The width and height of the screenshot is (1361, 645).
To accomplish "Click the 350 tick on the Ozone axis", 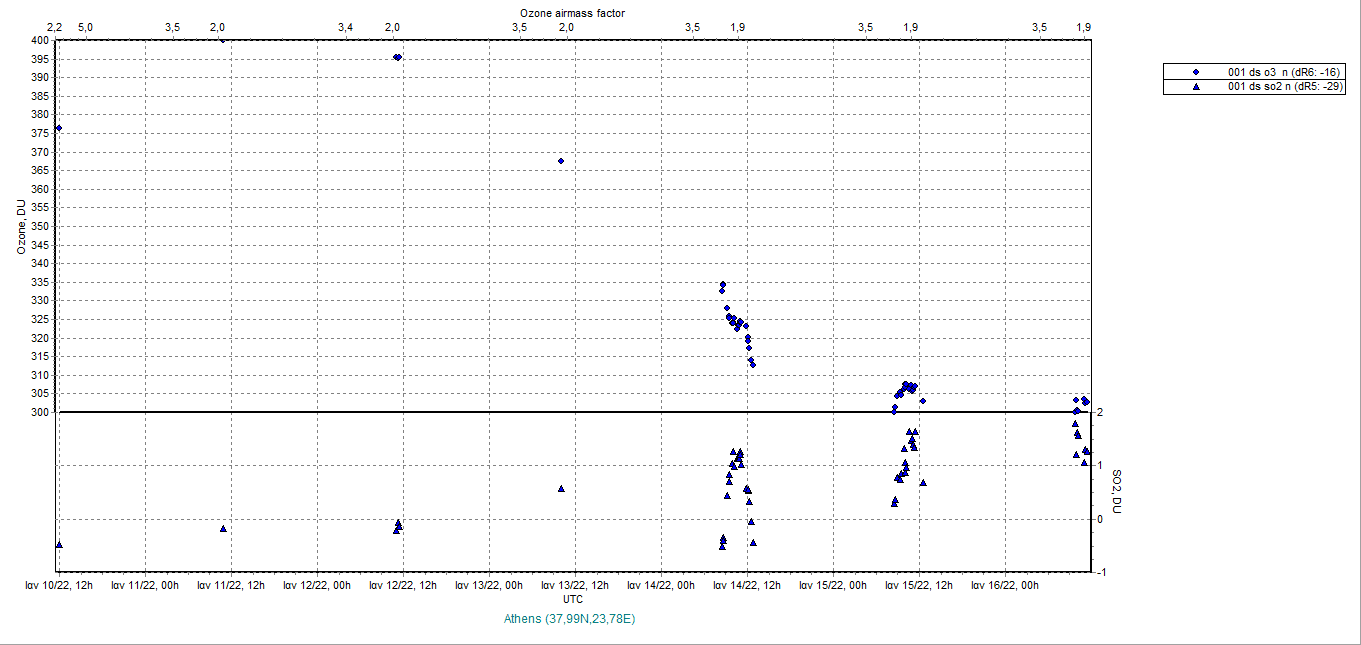I will pyautogui.click(x=39, y=226).
